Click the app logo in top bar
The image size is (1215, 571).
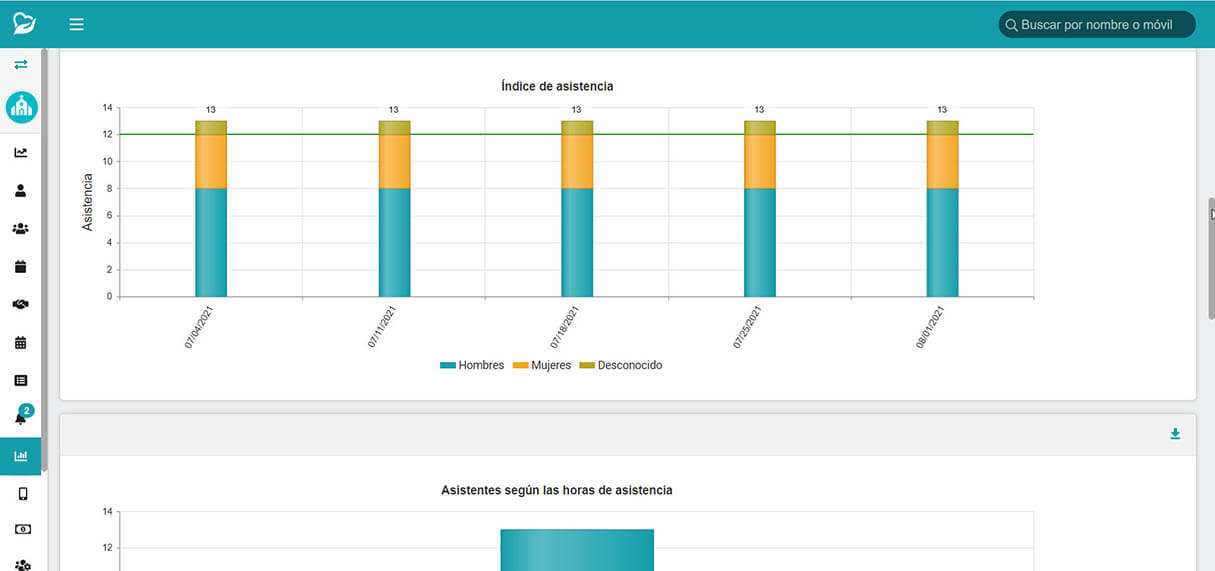24,24
